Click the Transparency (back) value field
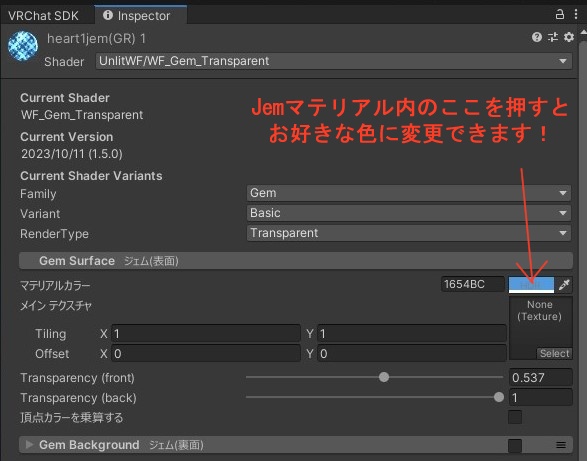This screenshot has height=461, width=587. (541, 397)
